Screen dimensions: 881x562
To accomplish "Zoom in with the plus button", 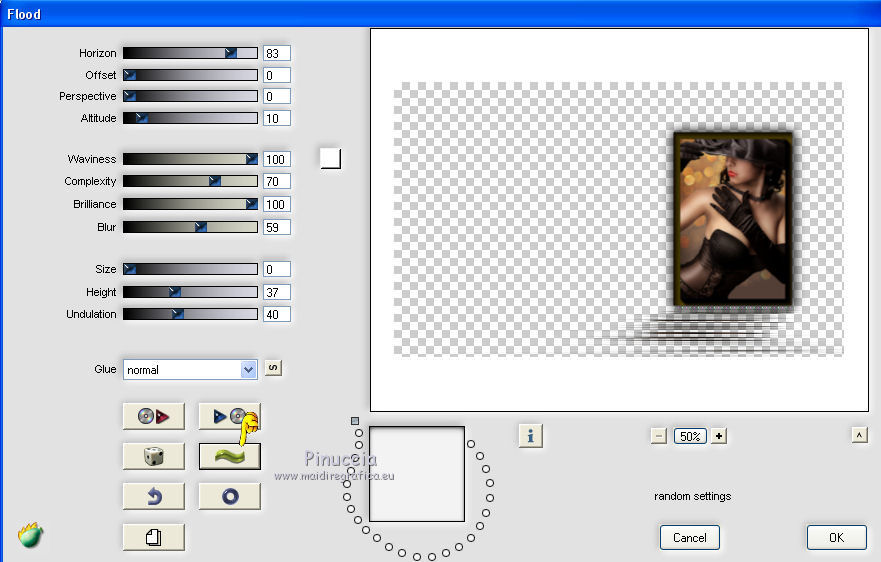I will pyautogui.click(x=719, y=436).
